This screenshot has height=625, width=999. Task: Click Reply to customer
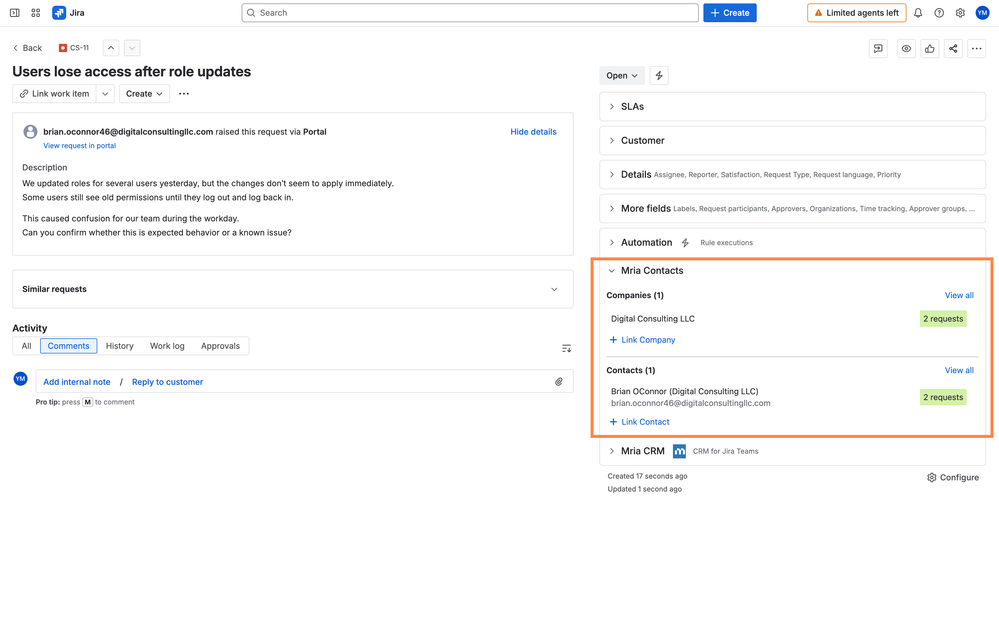168,382
